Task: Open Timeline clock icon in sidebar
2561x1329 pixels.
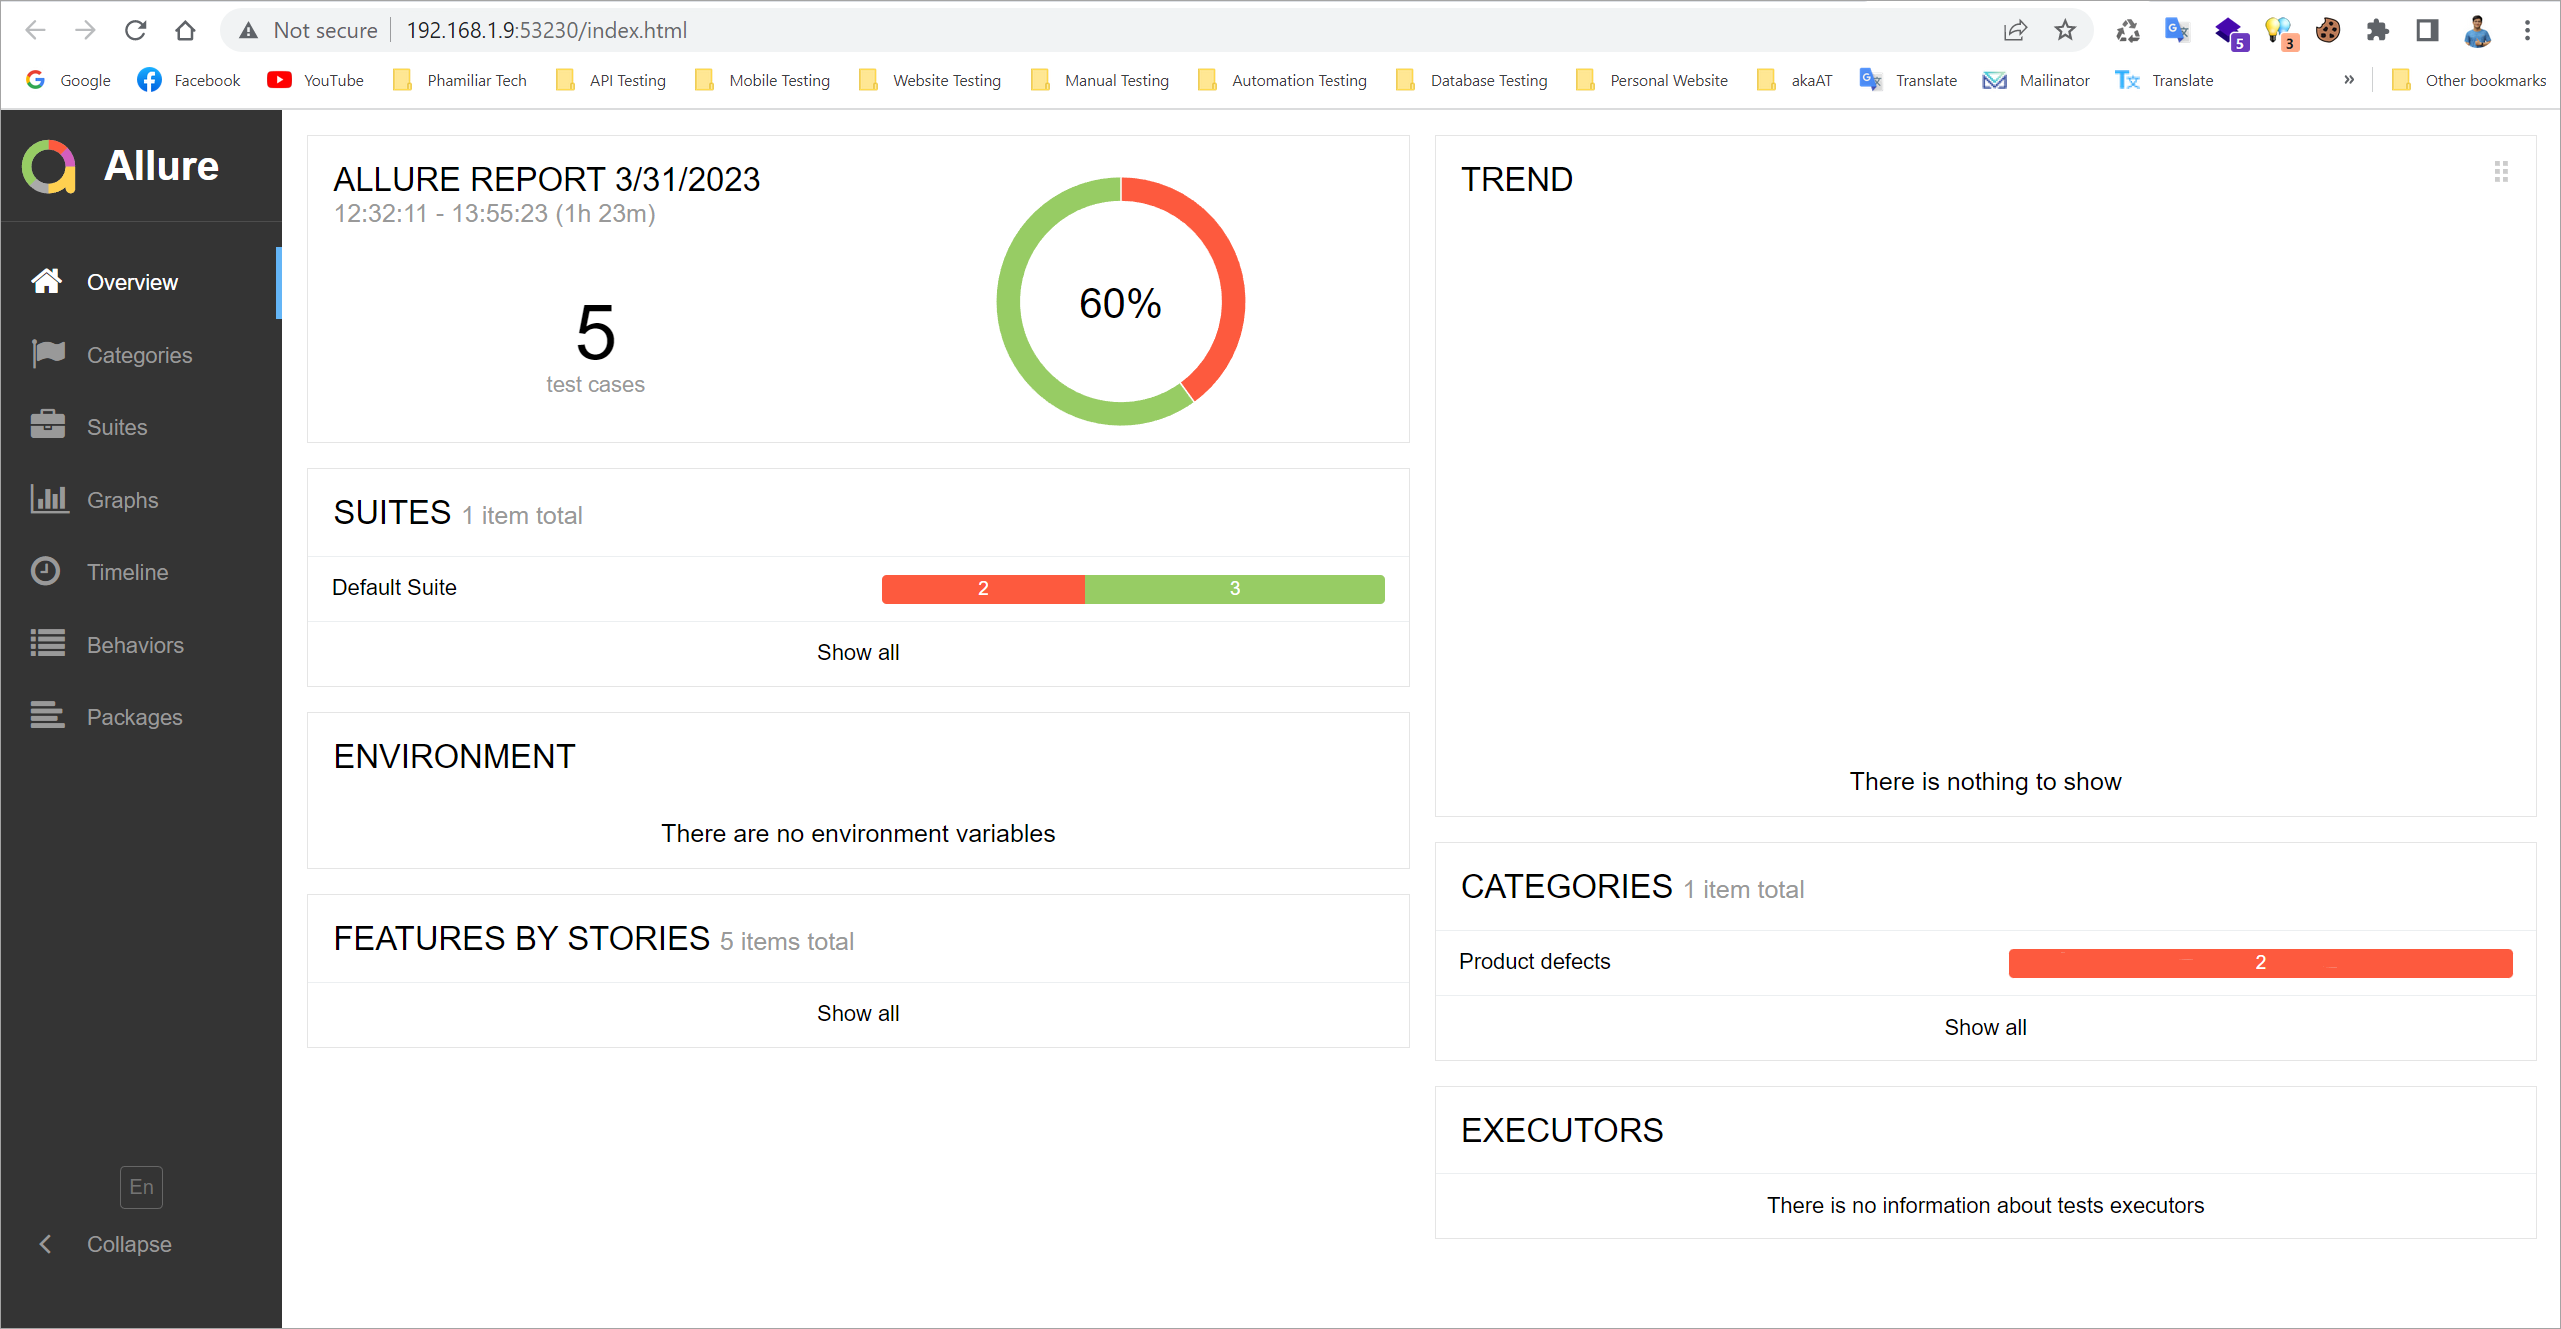Action: coord(45,571)
